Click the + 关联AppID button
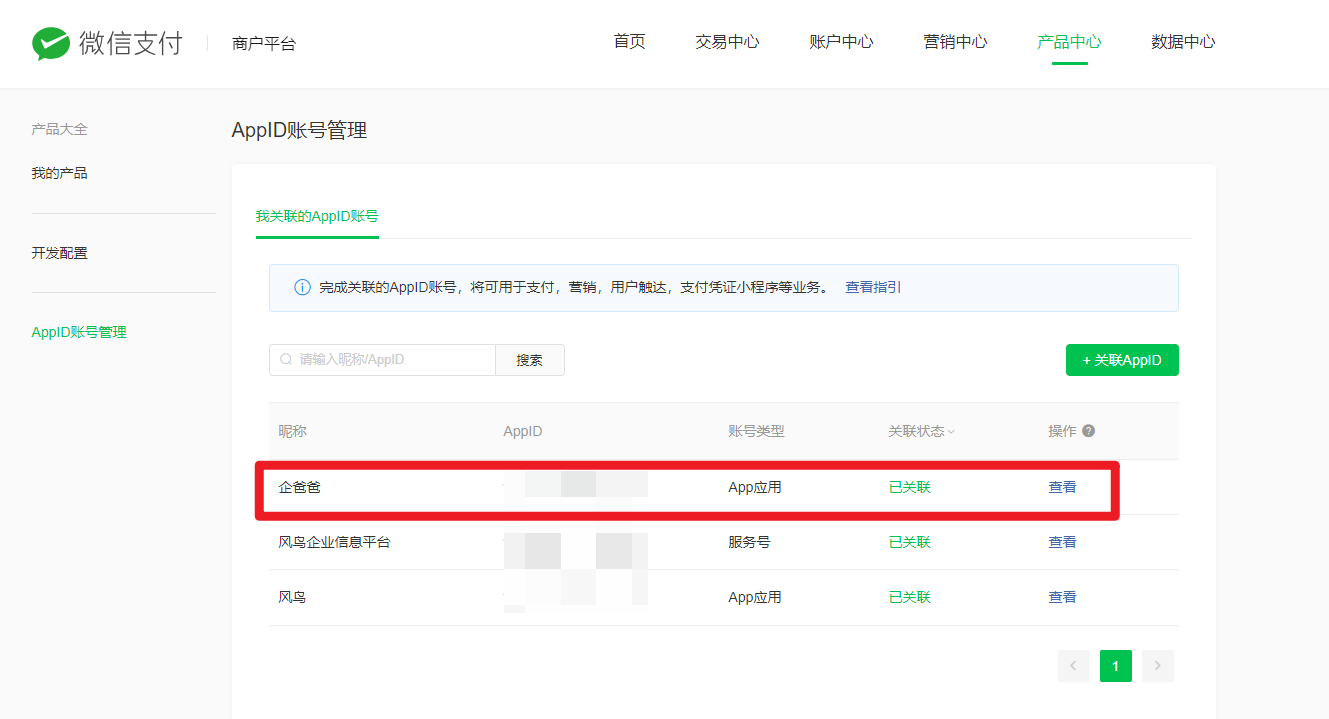This screenshot has width=1329, height=719. 1122,360
